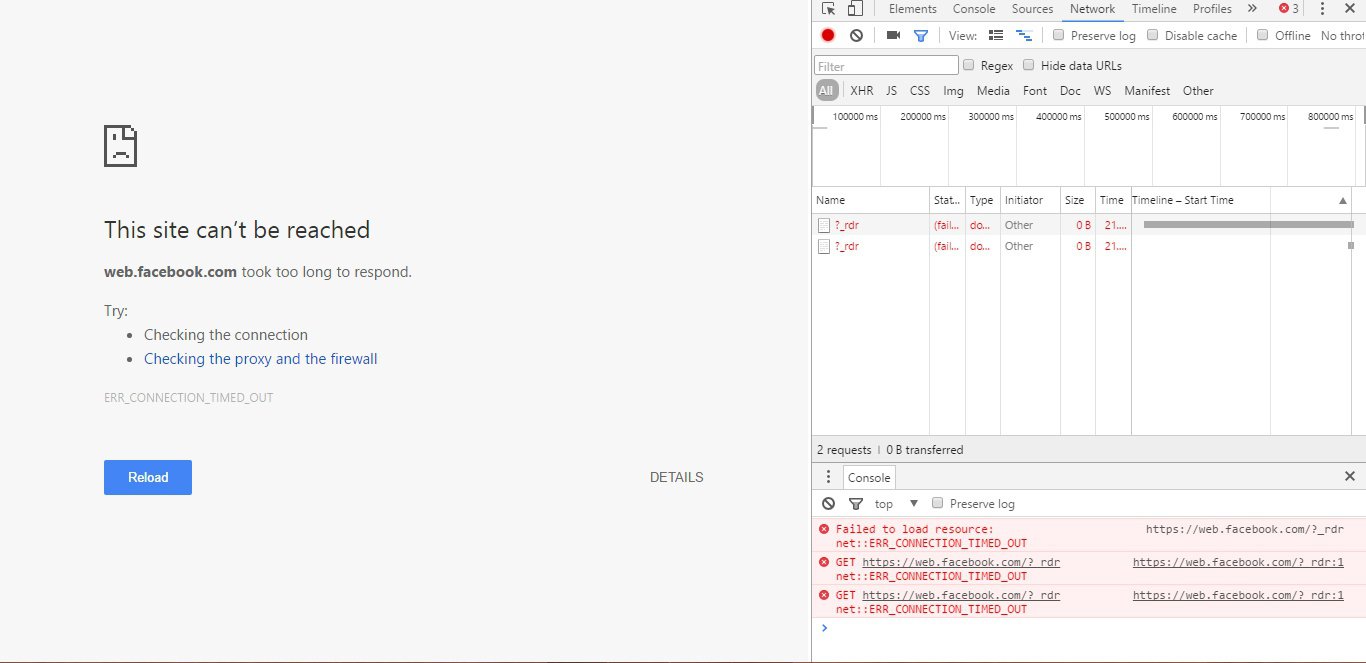Viewport: 1366px width, 663px height.
Task: Click the red error count badge
Action: click(1289, 9)
